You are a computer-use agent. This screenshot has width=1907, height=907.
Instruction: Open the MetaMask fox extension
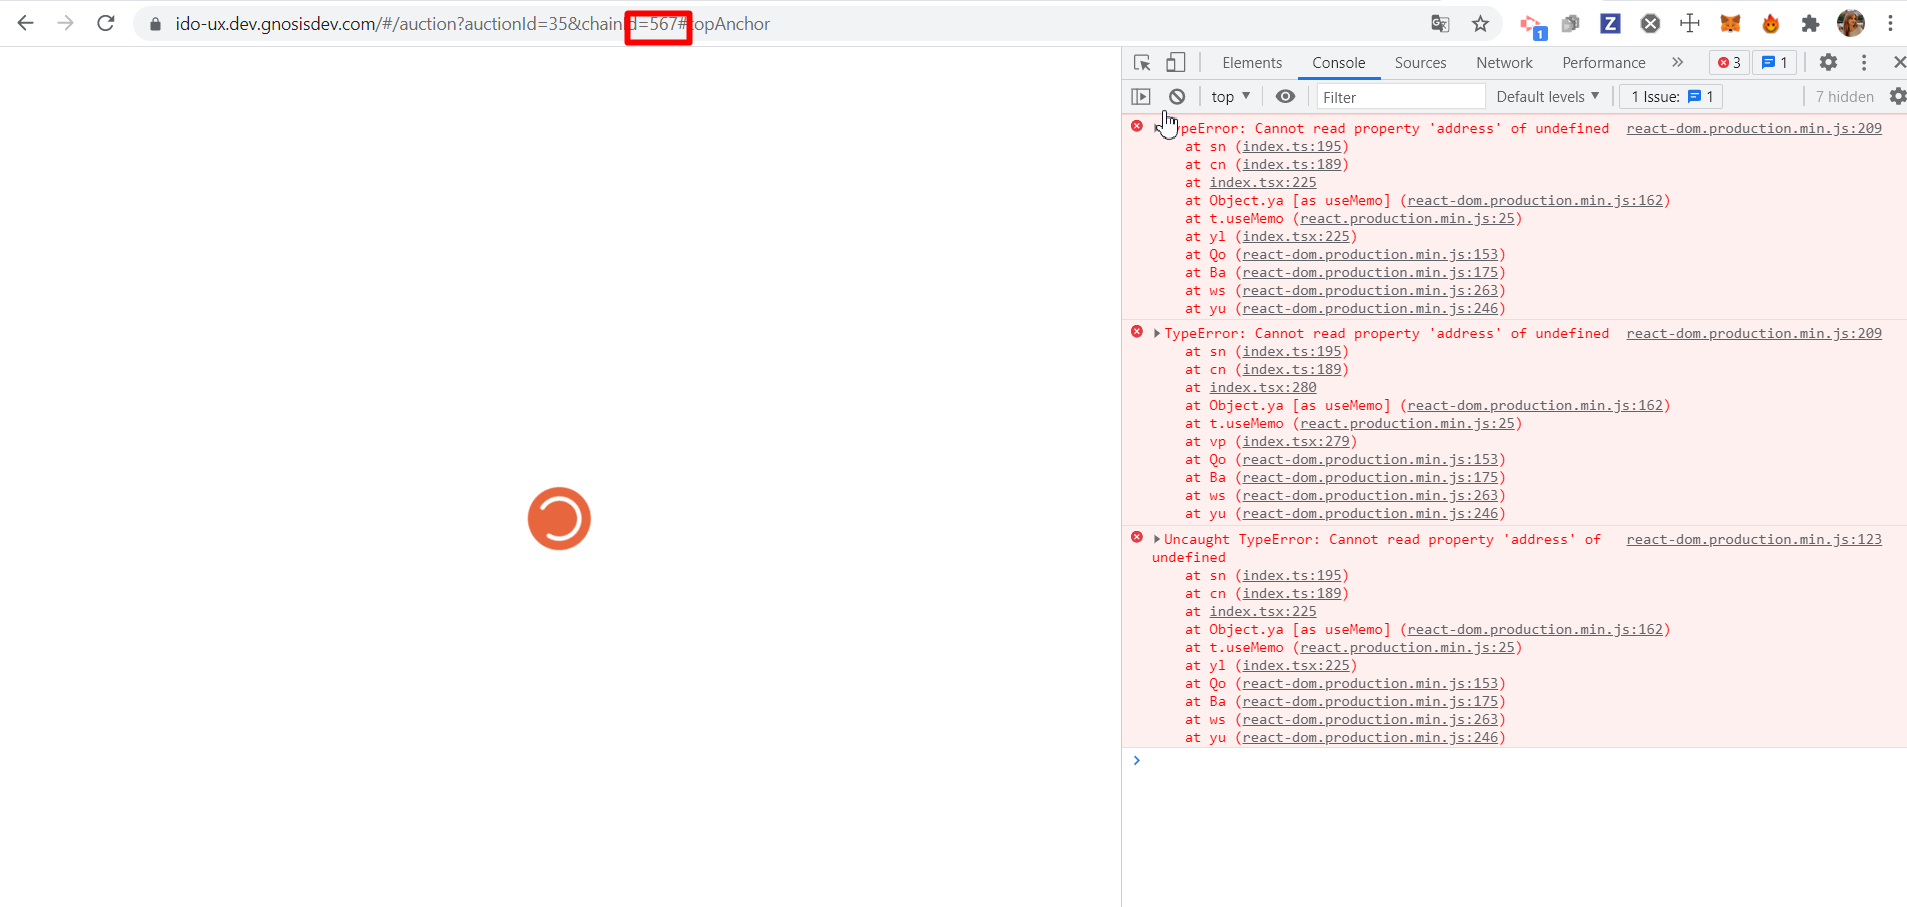(1730, 23)
